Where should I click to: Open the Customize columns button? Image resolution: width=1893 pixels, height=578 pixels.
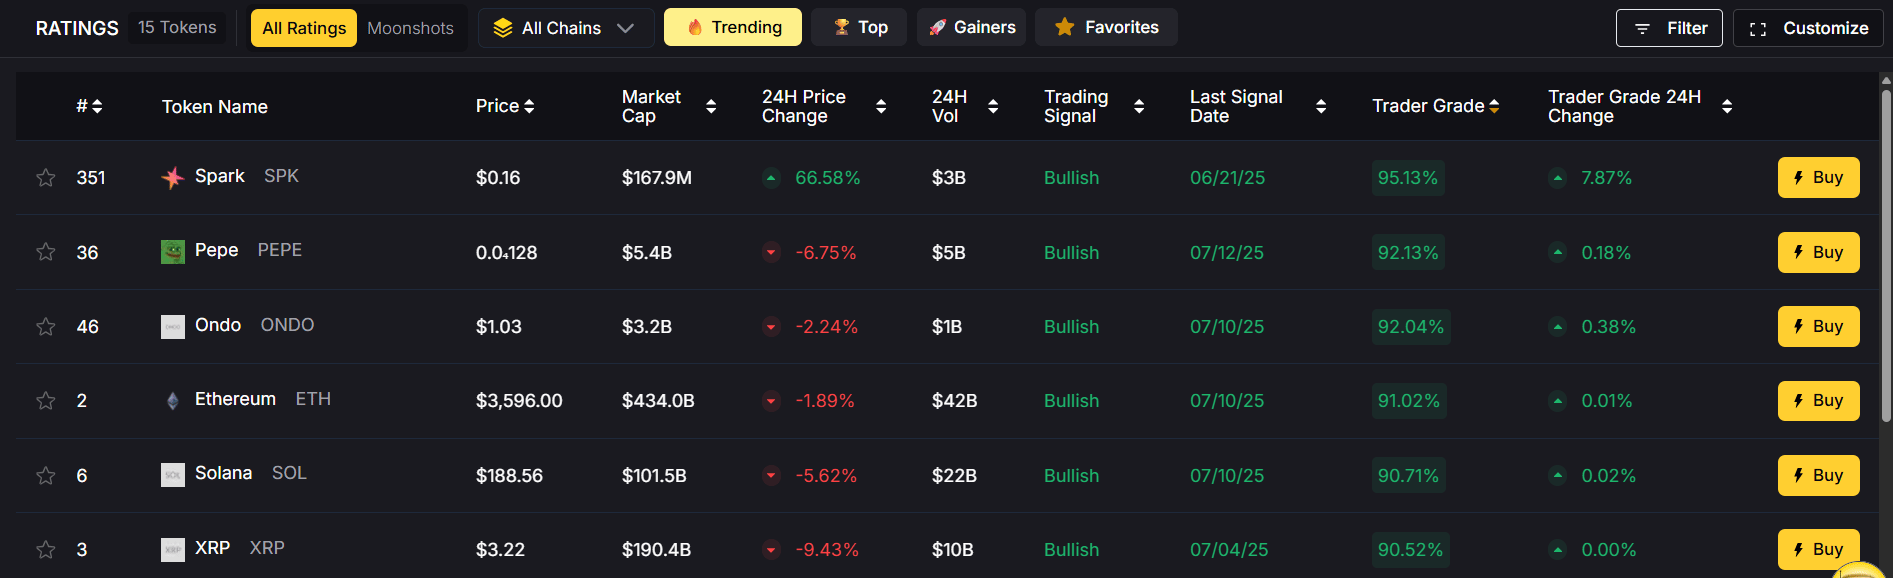pyautogui.click(x=1808, y=28)
